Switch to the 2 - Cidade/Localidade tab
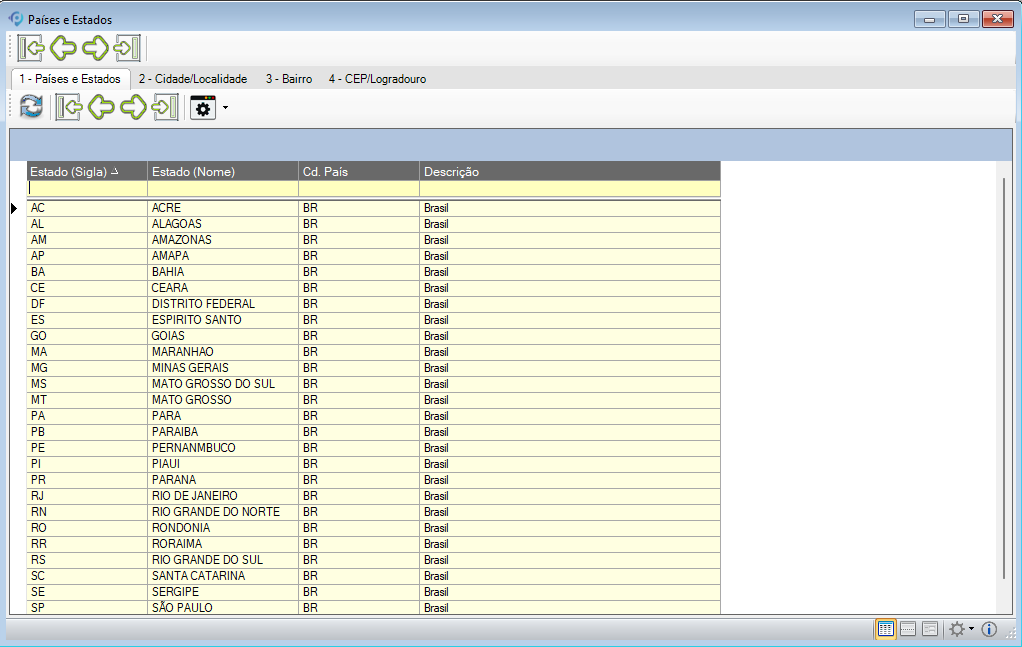 pos(193,78)
